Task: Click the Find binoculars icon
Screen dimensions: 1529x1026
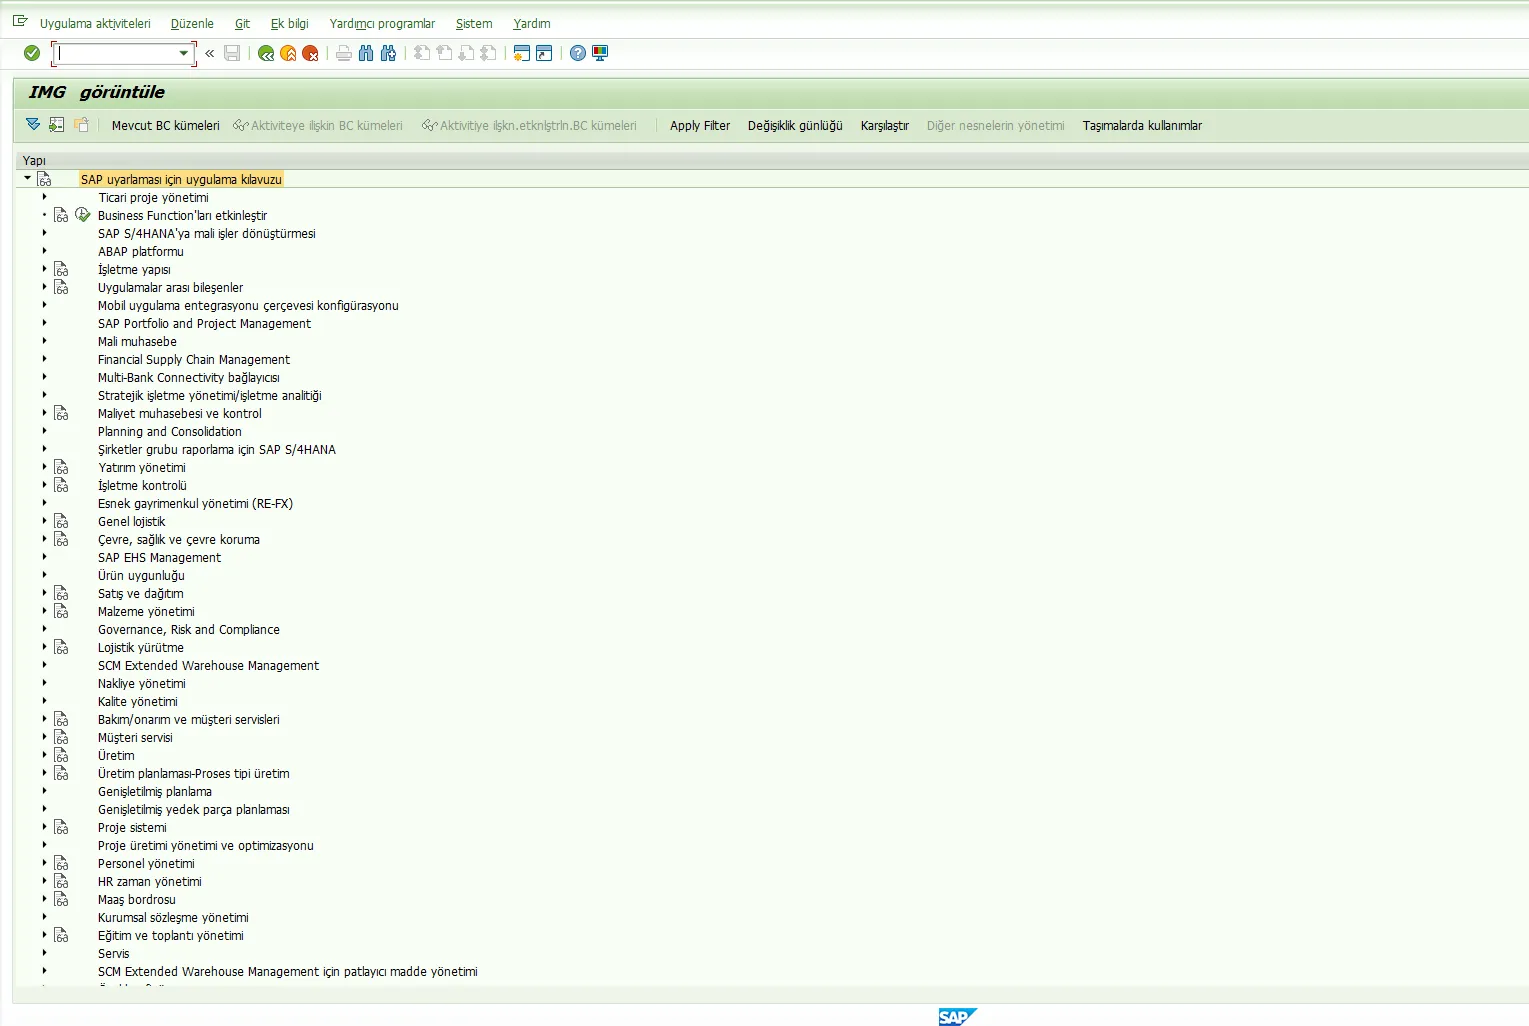Action: 366,53
